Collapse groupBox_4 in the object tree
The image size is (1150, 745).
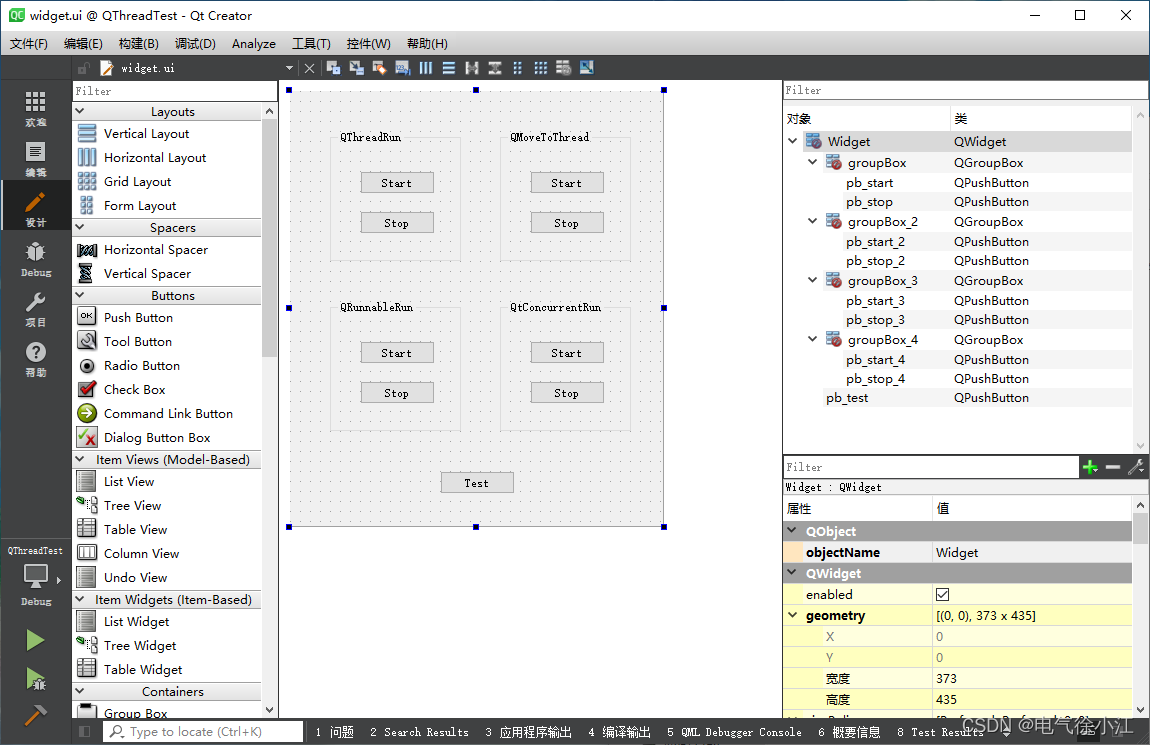point(813,339)
